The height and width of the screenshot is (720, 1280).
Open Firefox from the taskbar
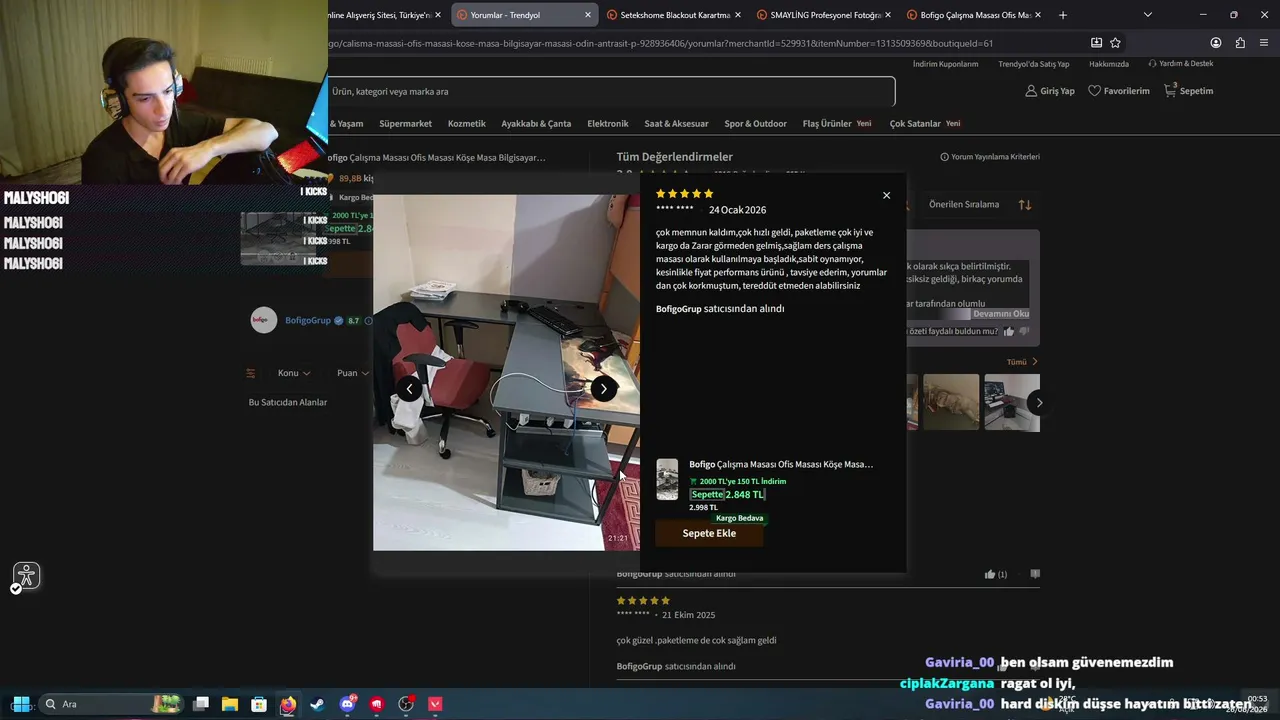tap(288, 704)
